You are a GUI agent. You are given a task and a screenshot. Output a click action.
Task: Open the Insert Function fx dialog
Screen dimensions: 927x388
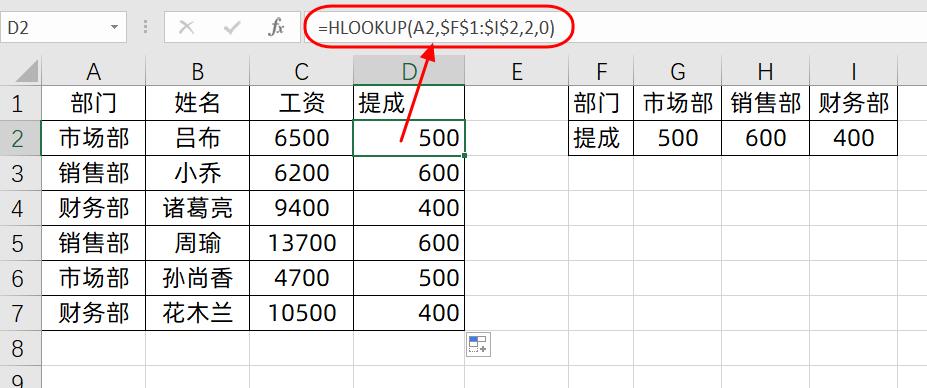(x=276, y=27)
